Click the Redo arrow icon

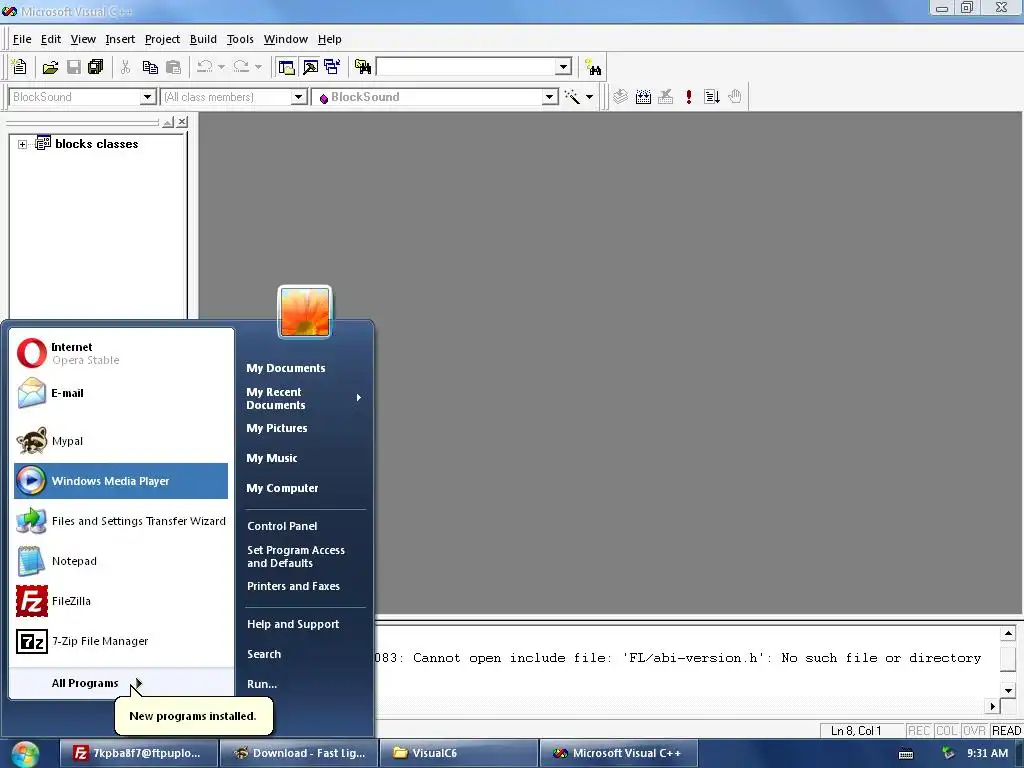pyautogui.click(x=241, y=67)
